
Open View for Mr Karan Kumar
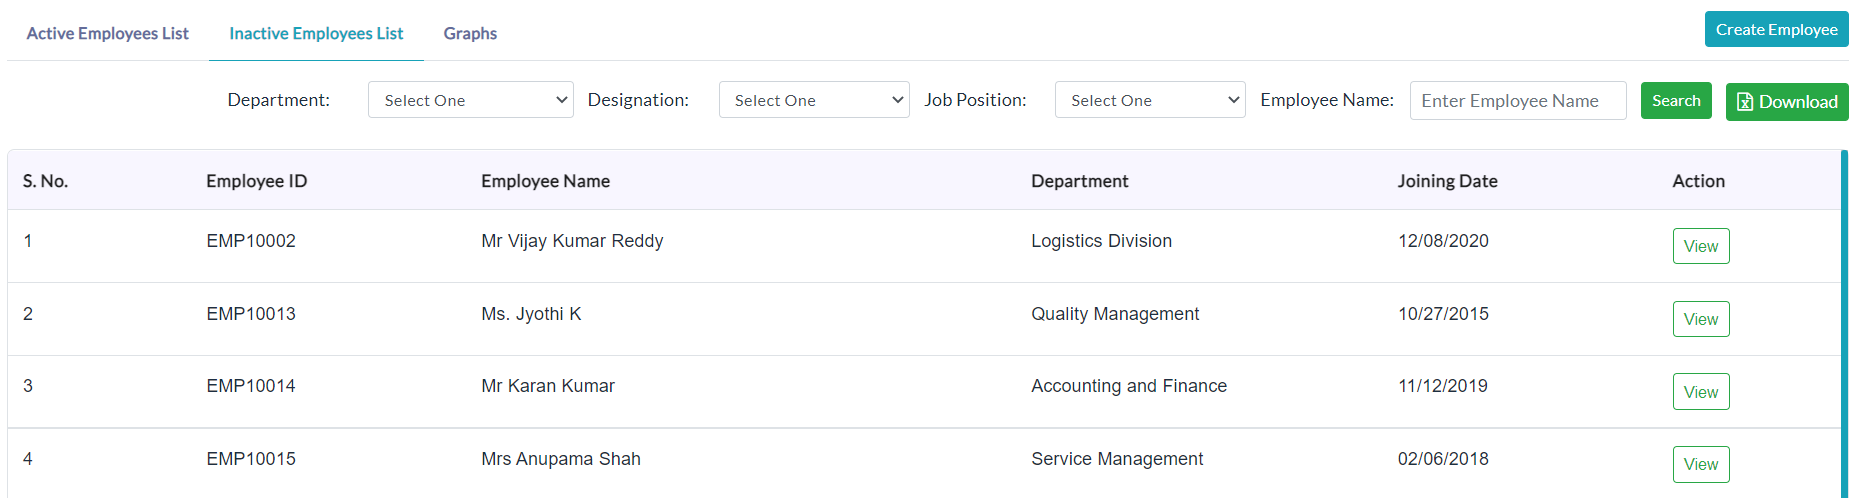pos(1700,392)
